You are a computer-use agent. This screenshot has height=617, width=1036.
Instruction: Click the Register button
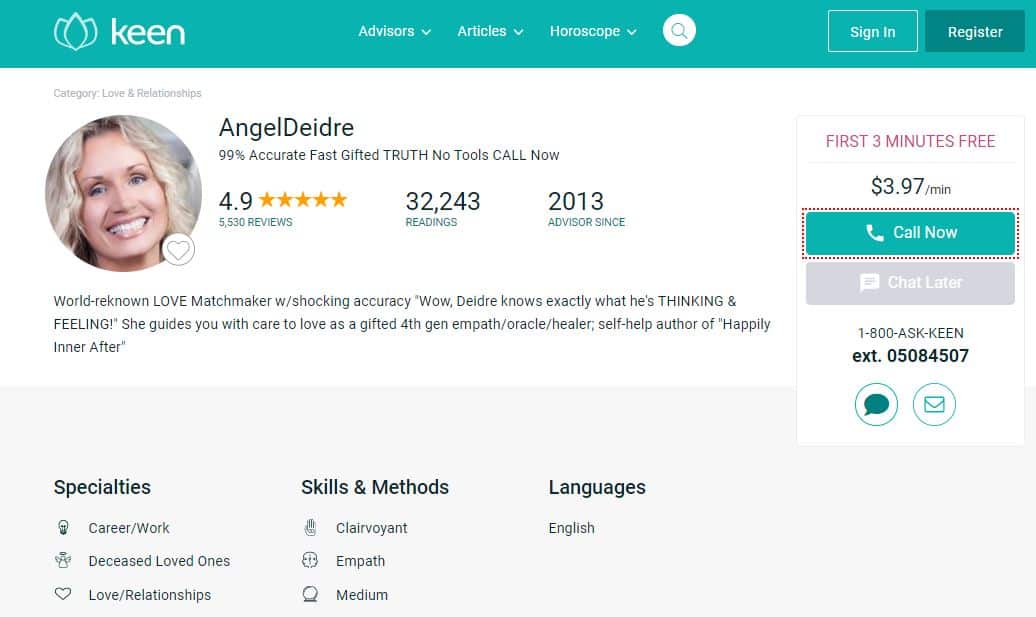coord(975,31)
